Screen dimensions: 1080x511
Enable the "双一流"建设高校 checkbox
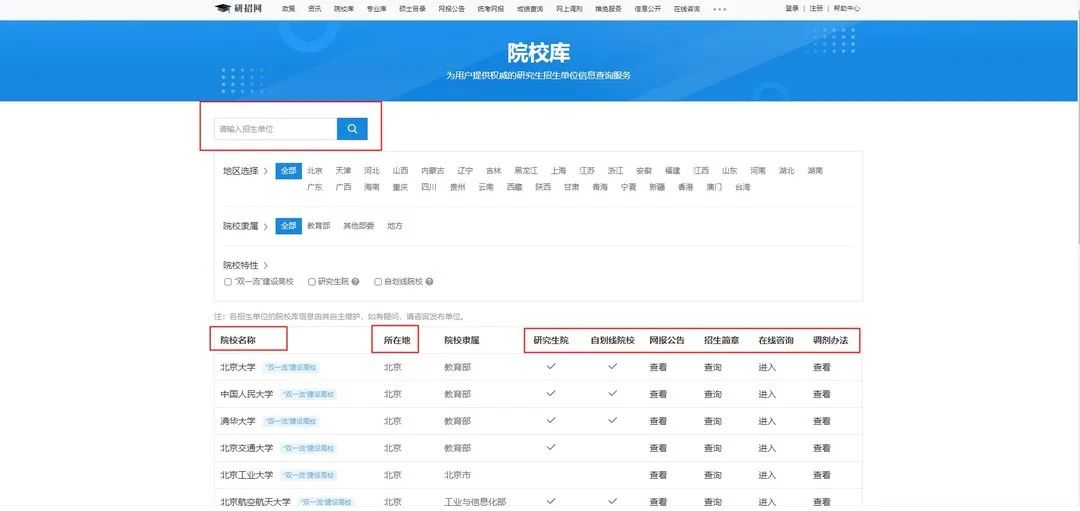coord(228,282)
